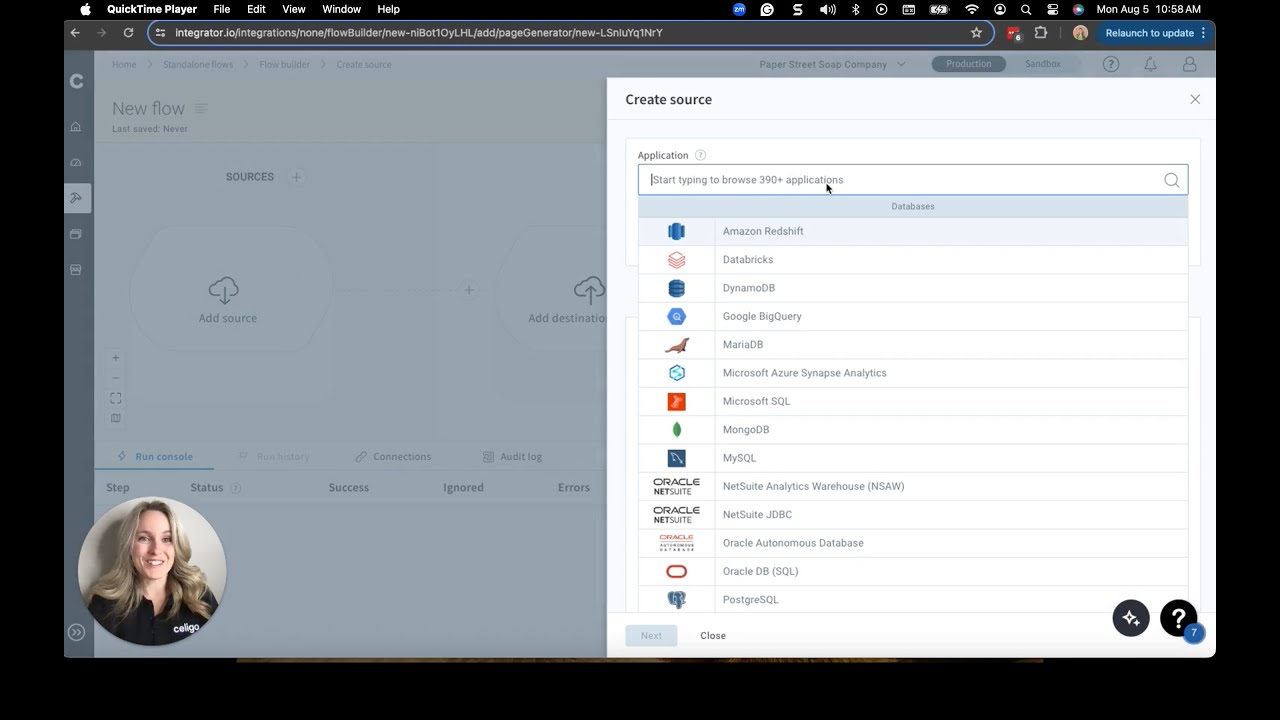Image resolution: width=1280 pixels, height=720 pixels.
Task: Click the Application help question icon
Action: 700,155
